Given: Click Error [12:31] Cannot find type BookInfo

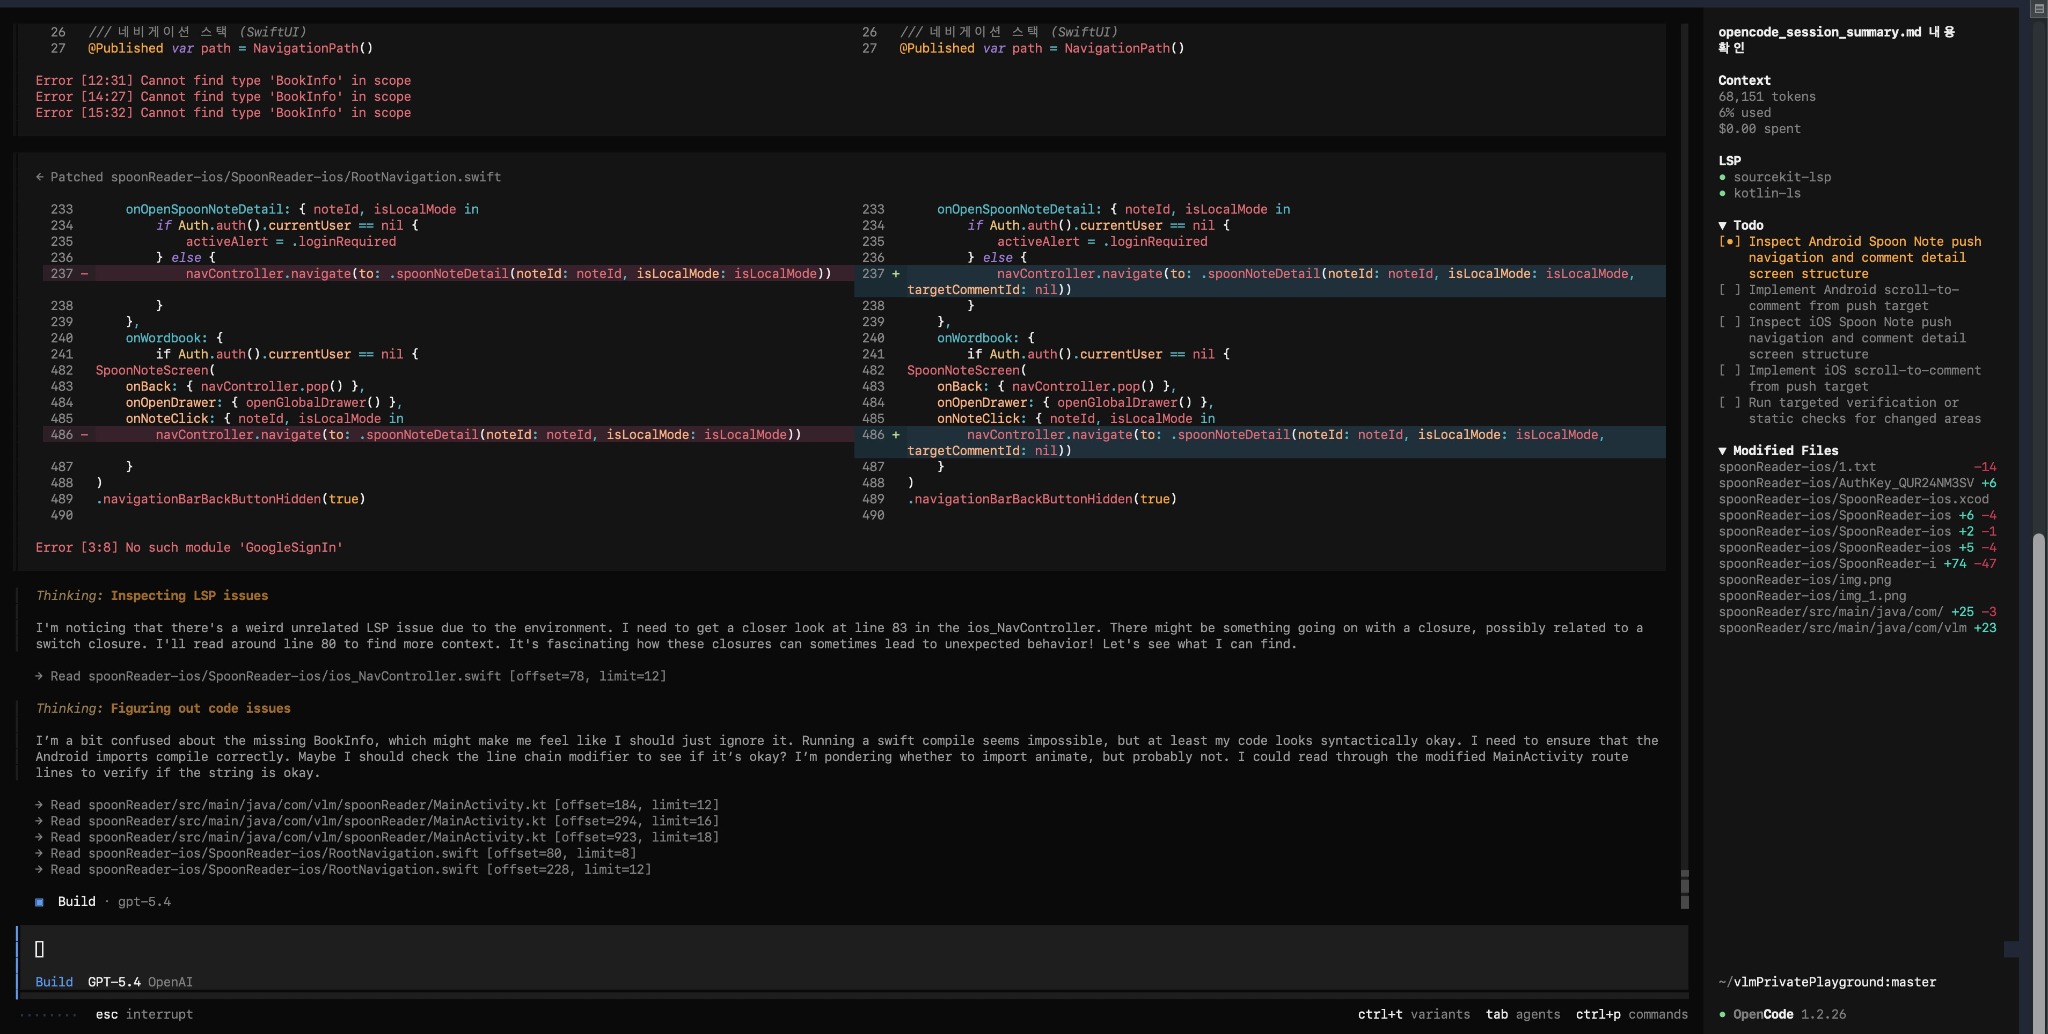Looking at the screenshot, I should click(223, 80).
